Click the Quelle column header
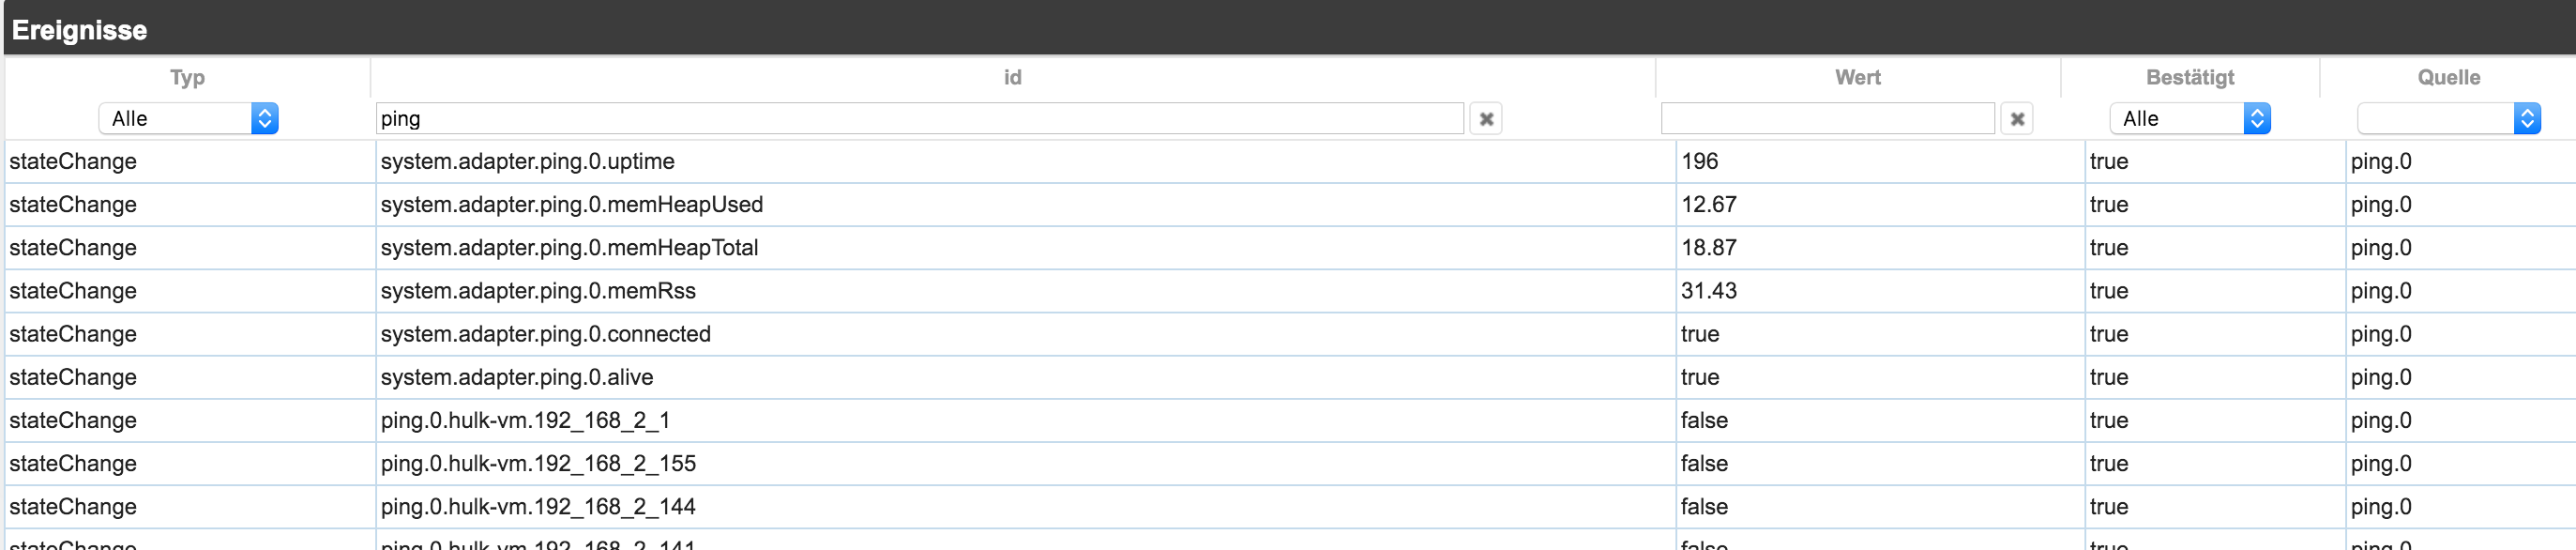Viewport: 2576px width, 550px height. click(2449, 77)
